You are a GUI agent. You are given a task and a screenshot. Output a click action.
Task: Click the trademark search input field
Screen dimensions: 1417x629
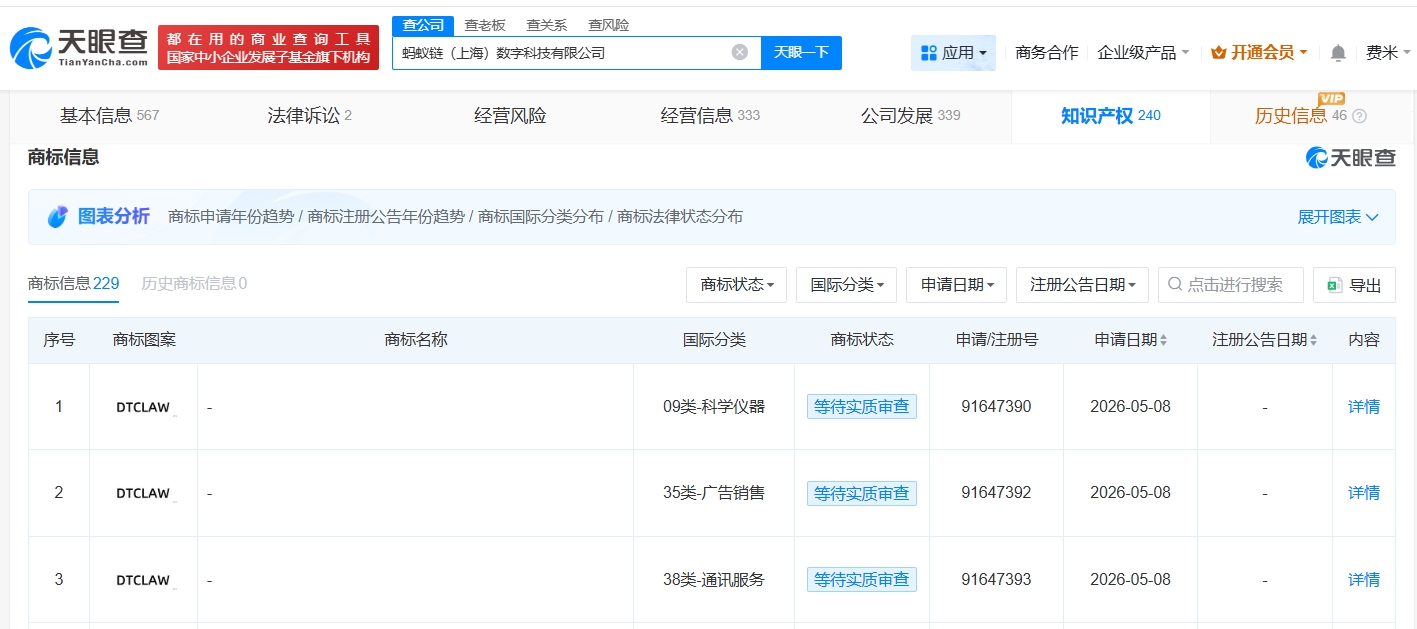point(1231,285)
